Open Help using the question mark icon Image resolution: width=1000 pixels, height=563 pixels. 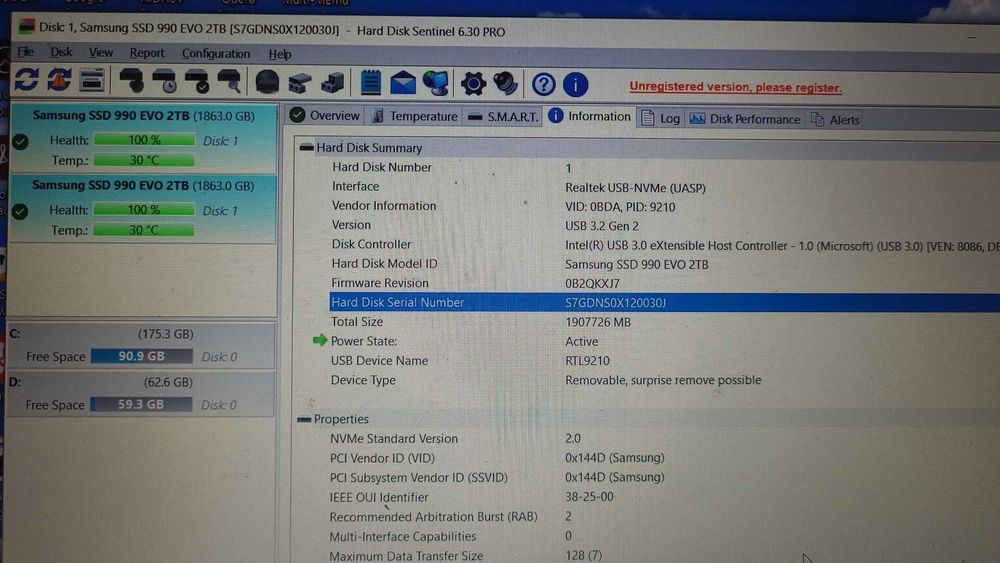click(543, 84)
